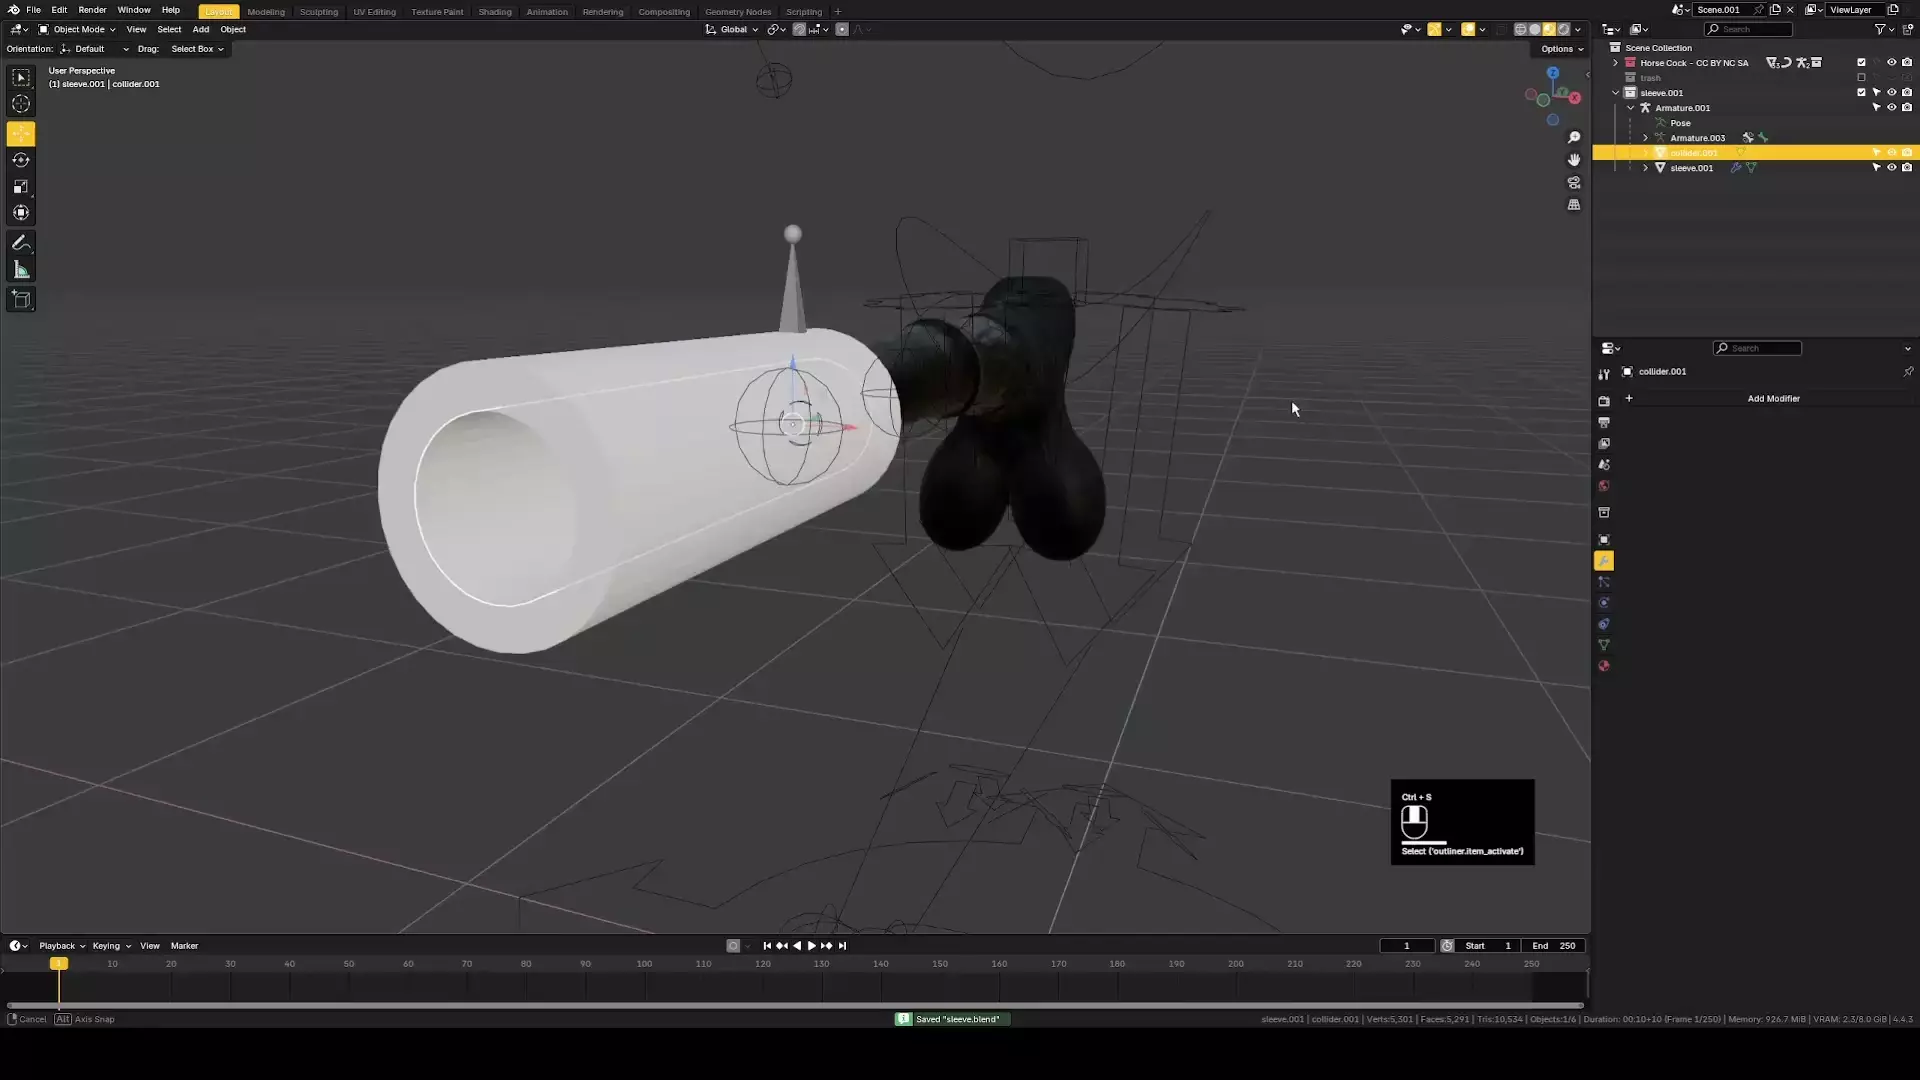Select the Rotate tool
Screen dimensions: 1920x1080
[x=21, y=160]
